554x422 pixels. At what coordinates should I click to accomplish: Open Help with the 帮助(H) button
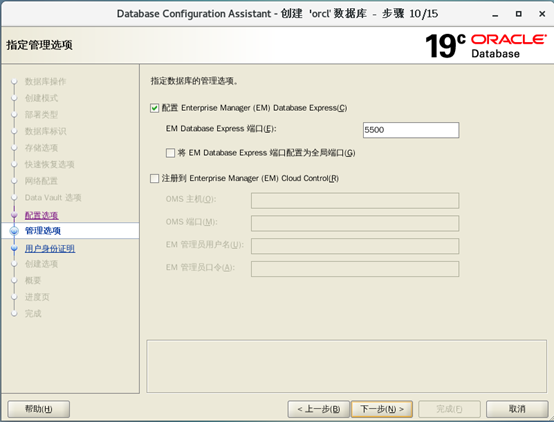click(x=39, y=409)
